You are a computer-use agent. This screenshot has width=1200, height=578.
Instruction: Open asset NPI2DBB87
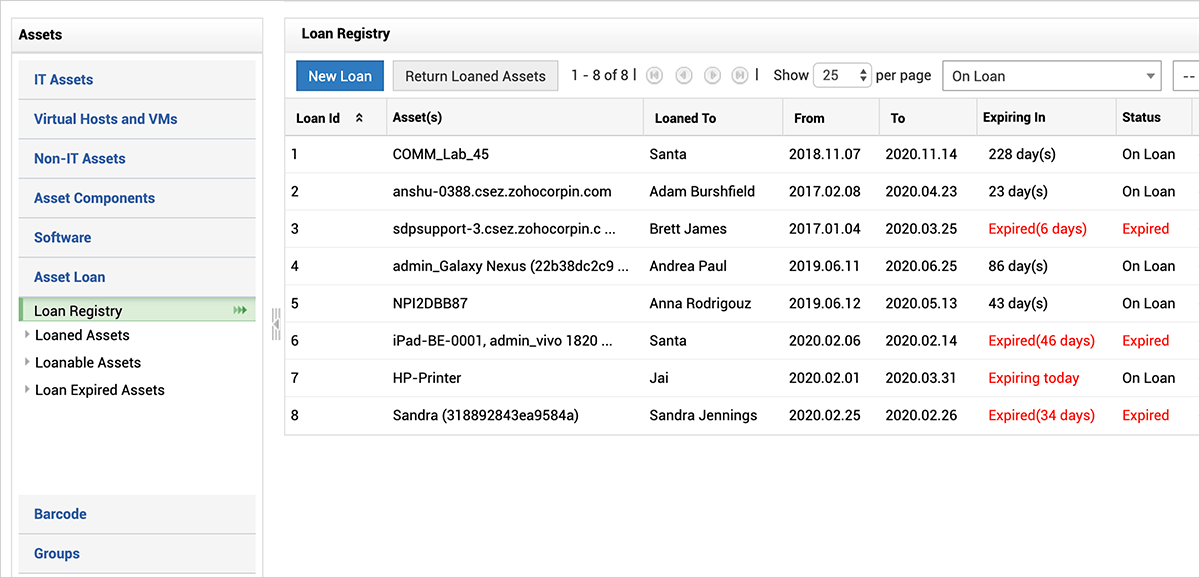click(x=430, y=303)
